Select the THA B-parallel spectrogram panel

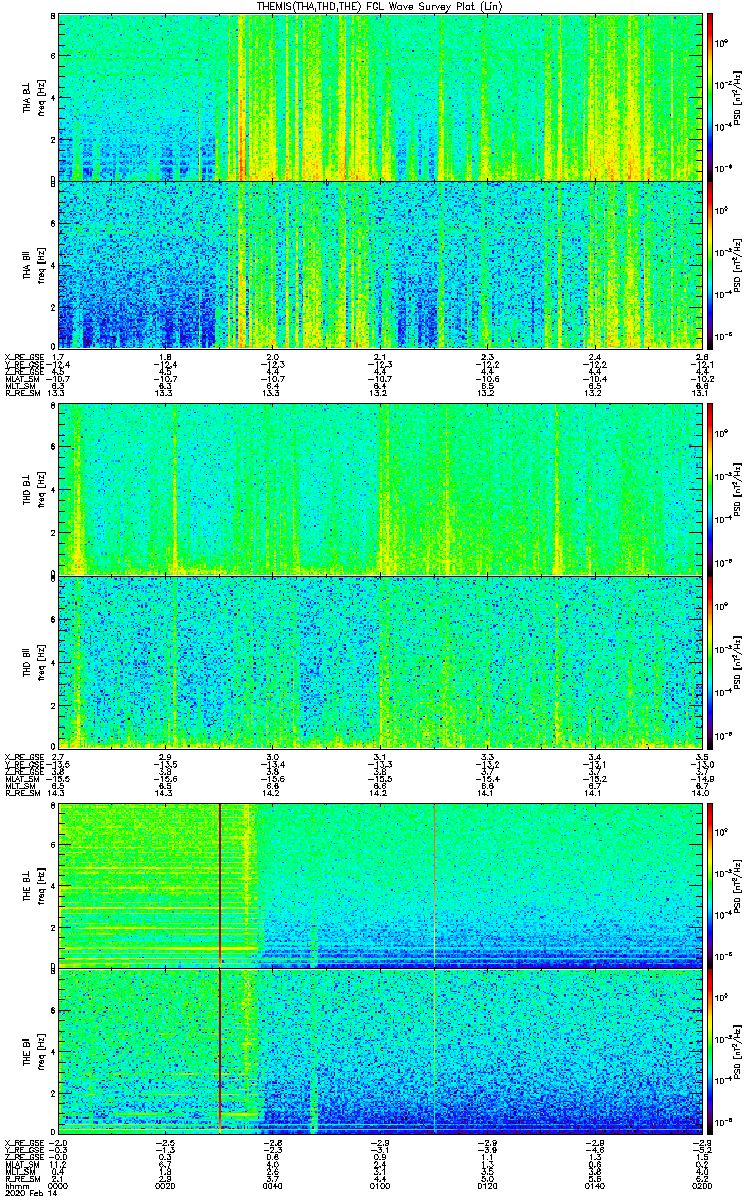380,264
